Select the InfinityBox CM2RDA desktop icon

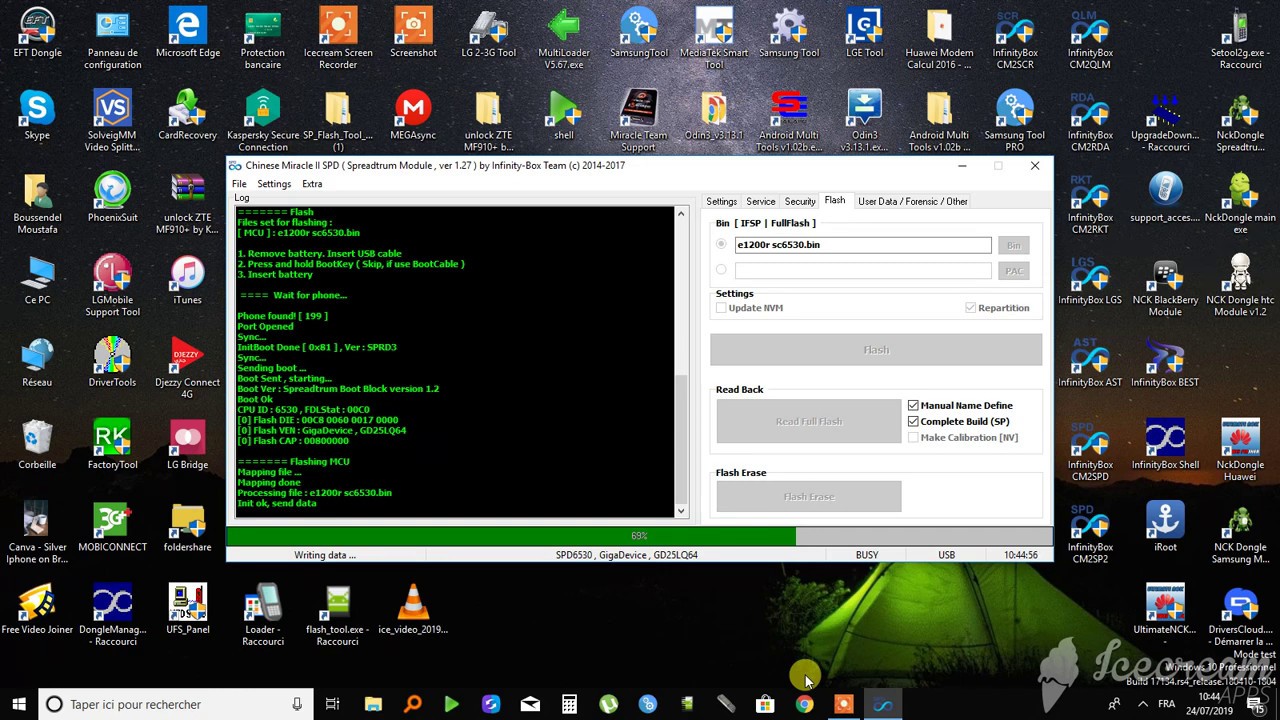tap(1090, 121)
